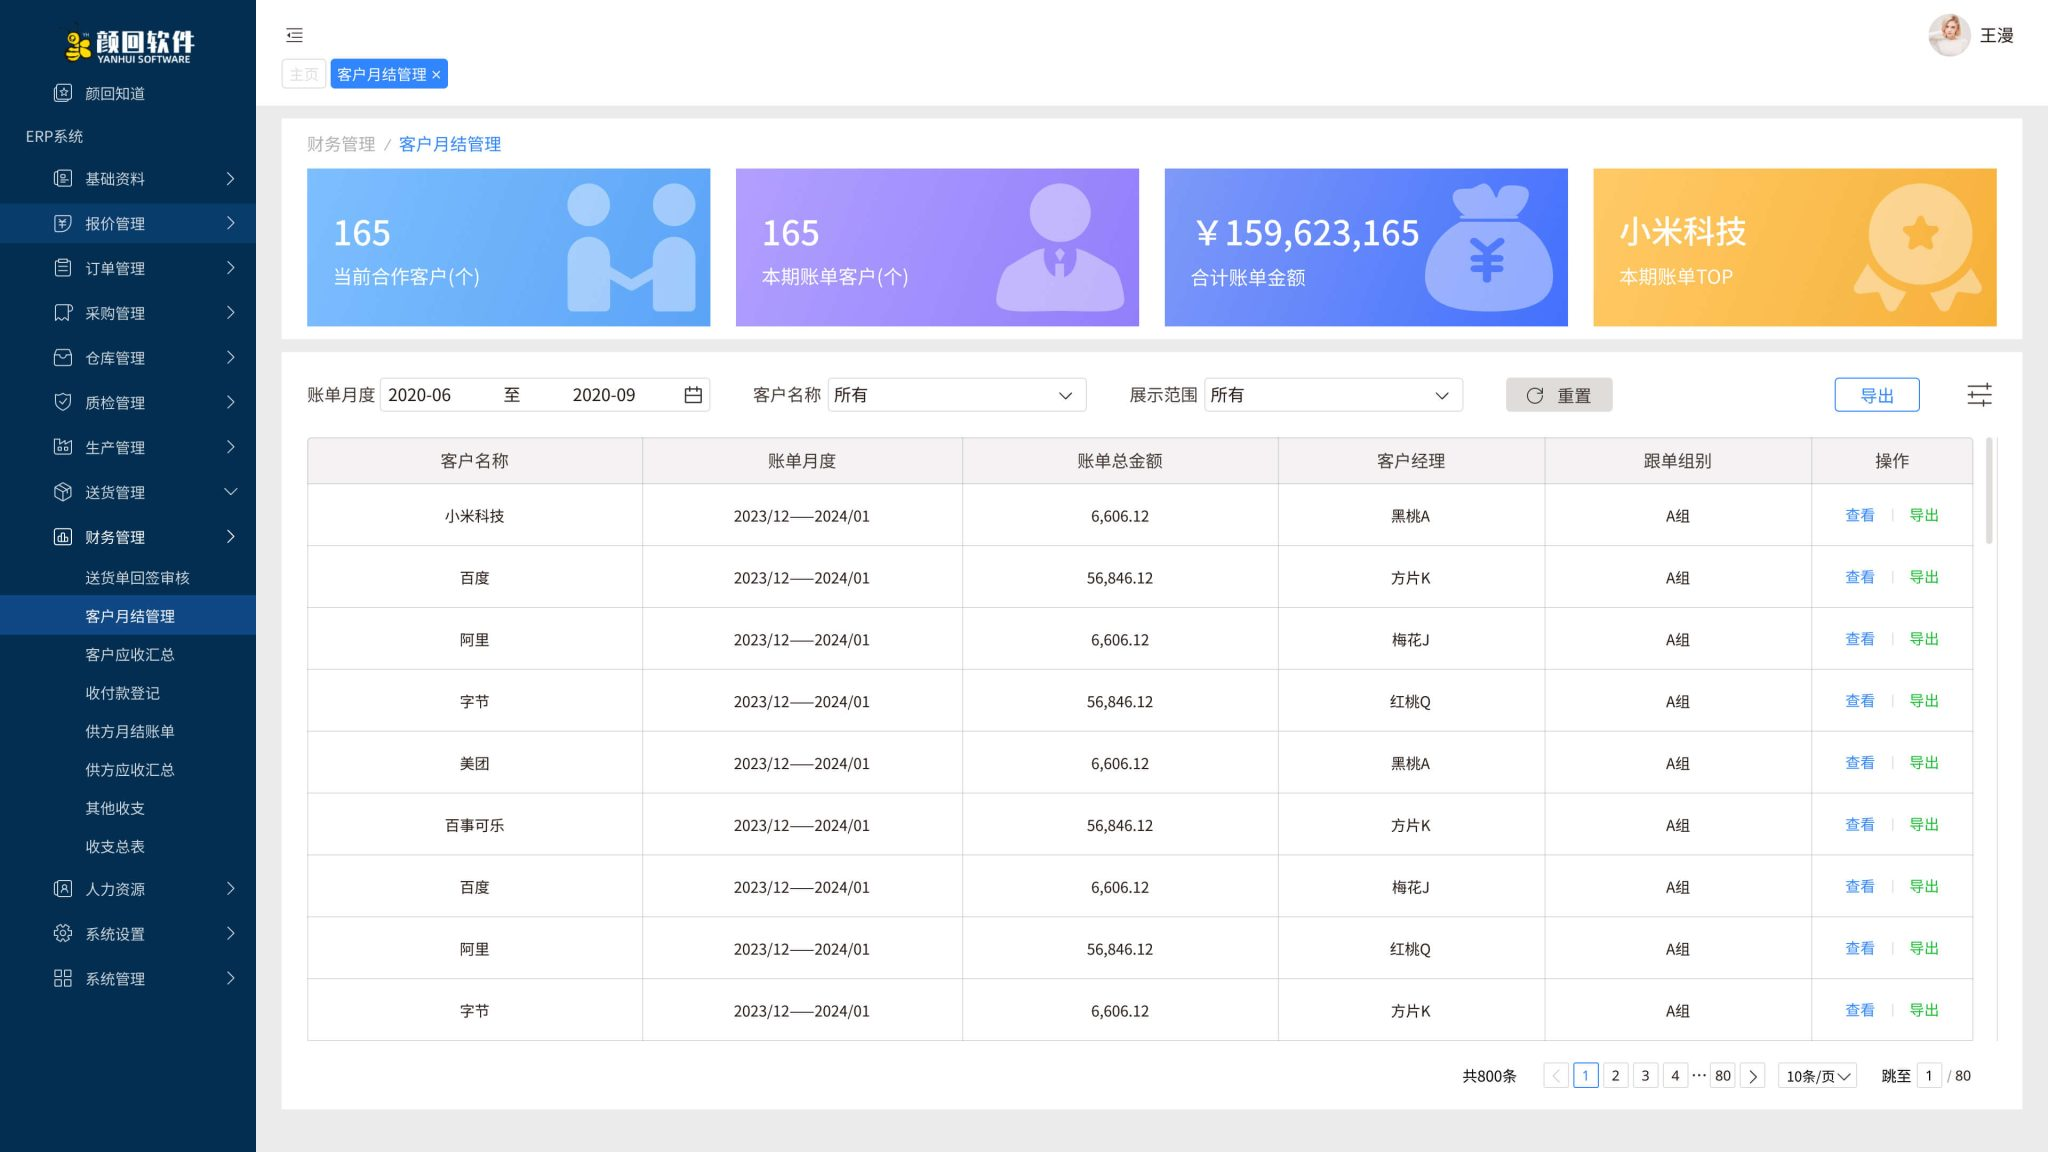Click the handshake icon on the 当前合作客户 card
This screenshot has width=2048, height=1152.
click(x=631, y=247)
